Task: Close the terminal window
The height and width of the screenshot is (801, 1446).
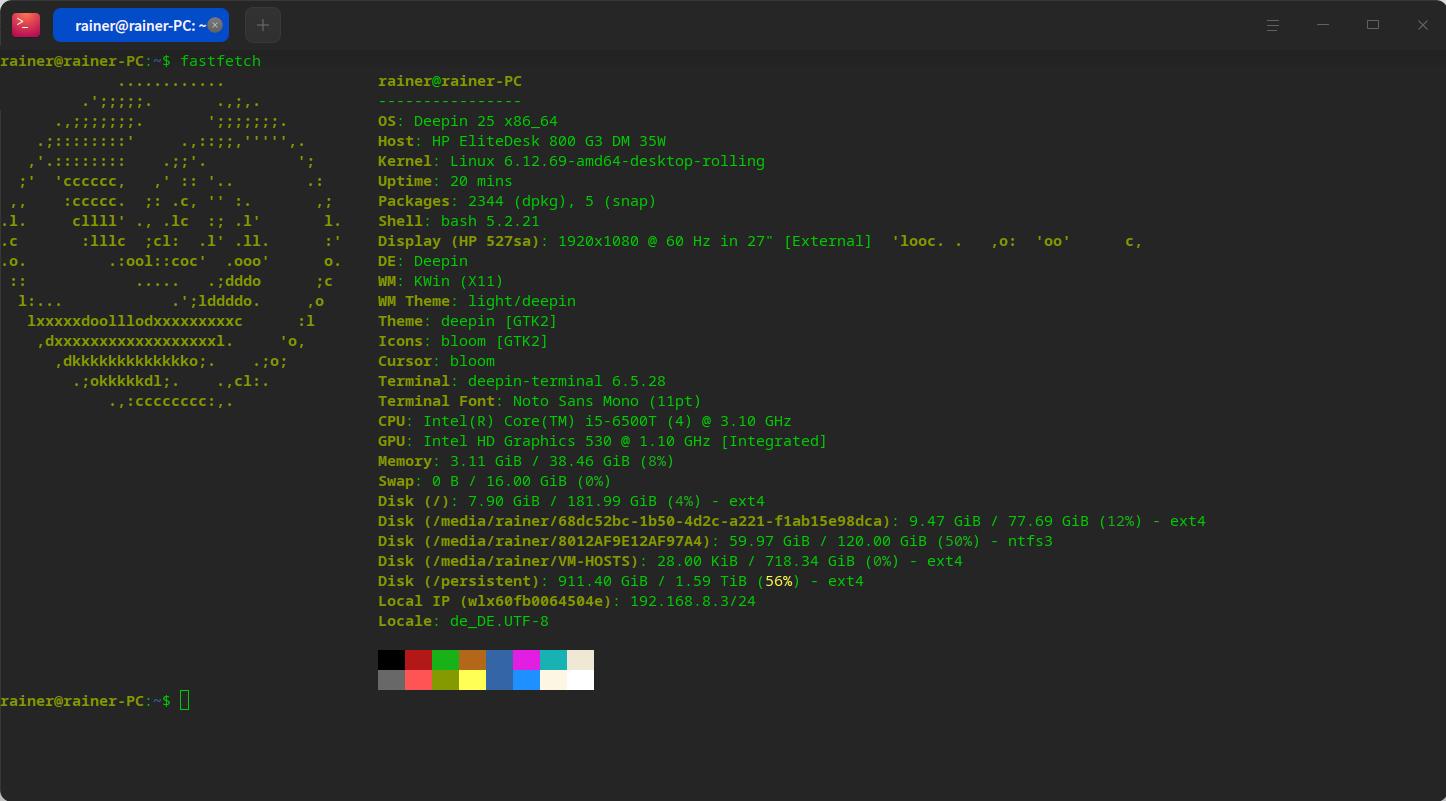Action: 1423,25
